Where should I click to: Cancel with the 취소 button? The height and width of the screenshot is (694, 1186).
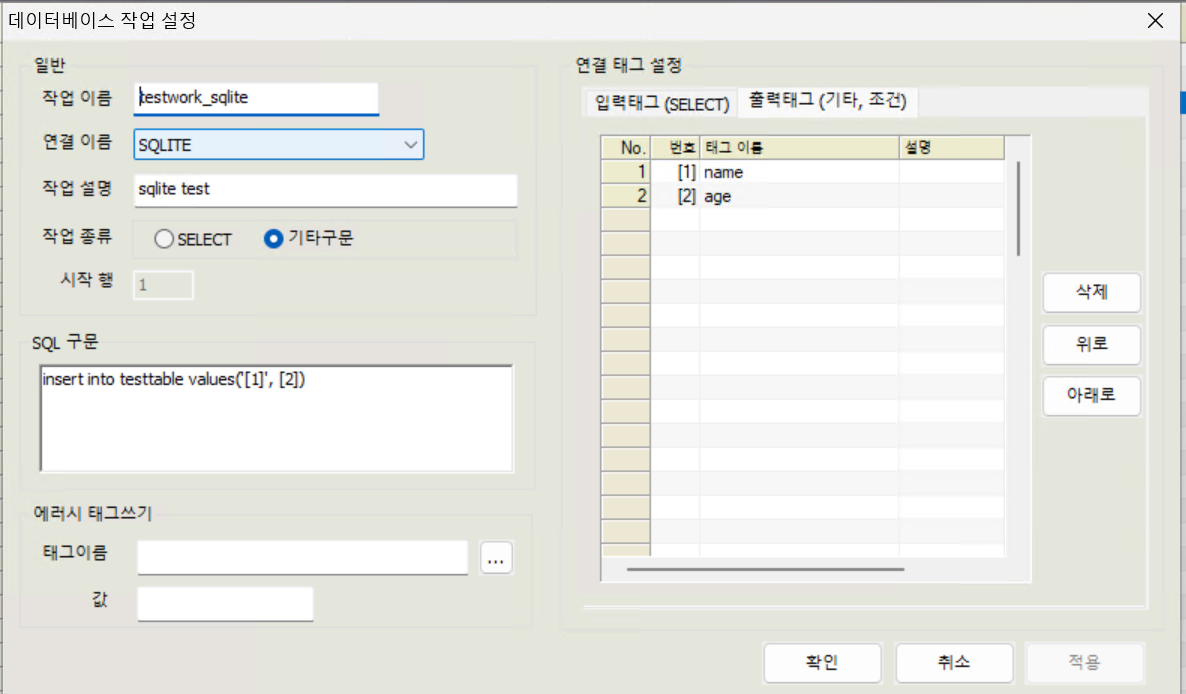(x=954, y=662)
